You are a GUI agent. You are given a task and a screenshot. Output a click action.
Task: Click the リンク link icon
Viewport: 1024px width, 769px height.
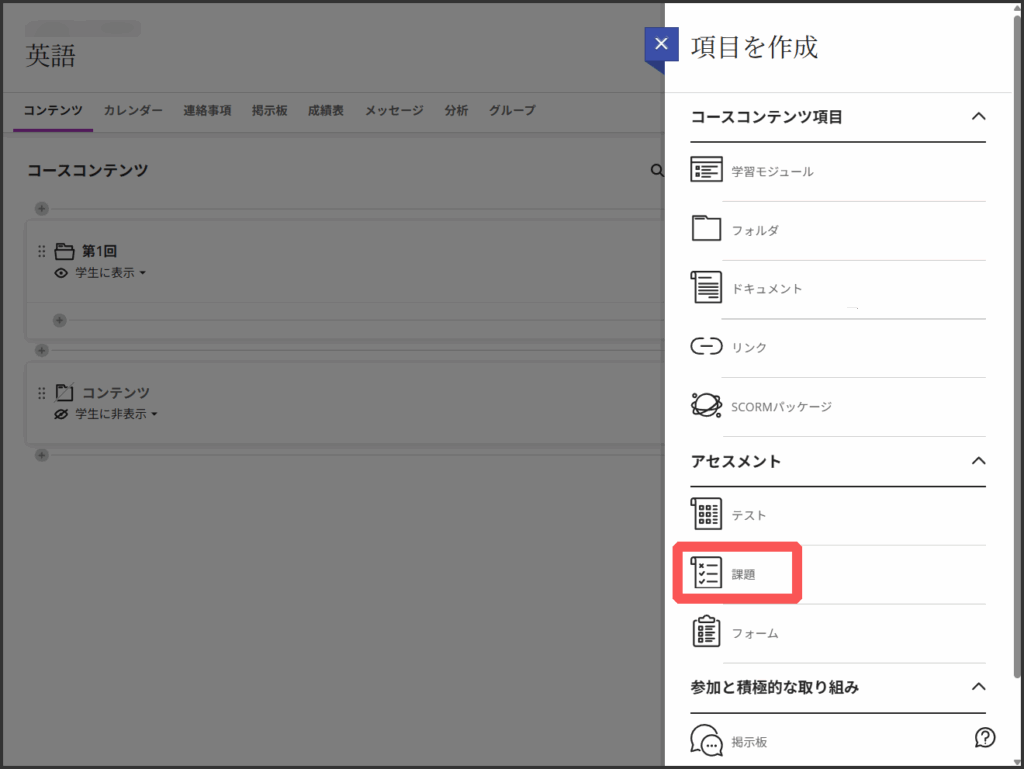coord(706,347)
